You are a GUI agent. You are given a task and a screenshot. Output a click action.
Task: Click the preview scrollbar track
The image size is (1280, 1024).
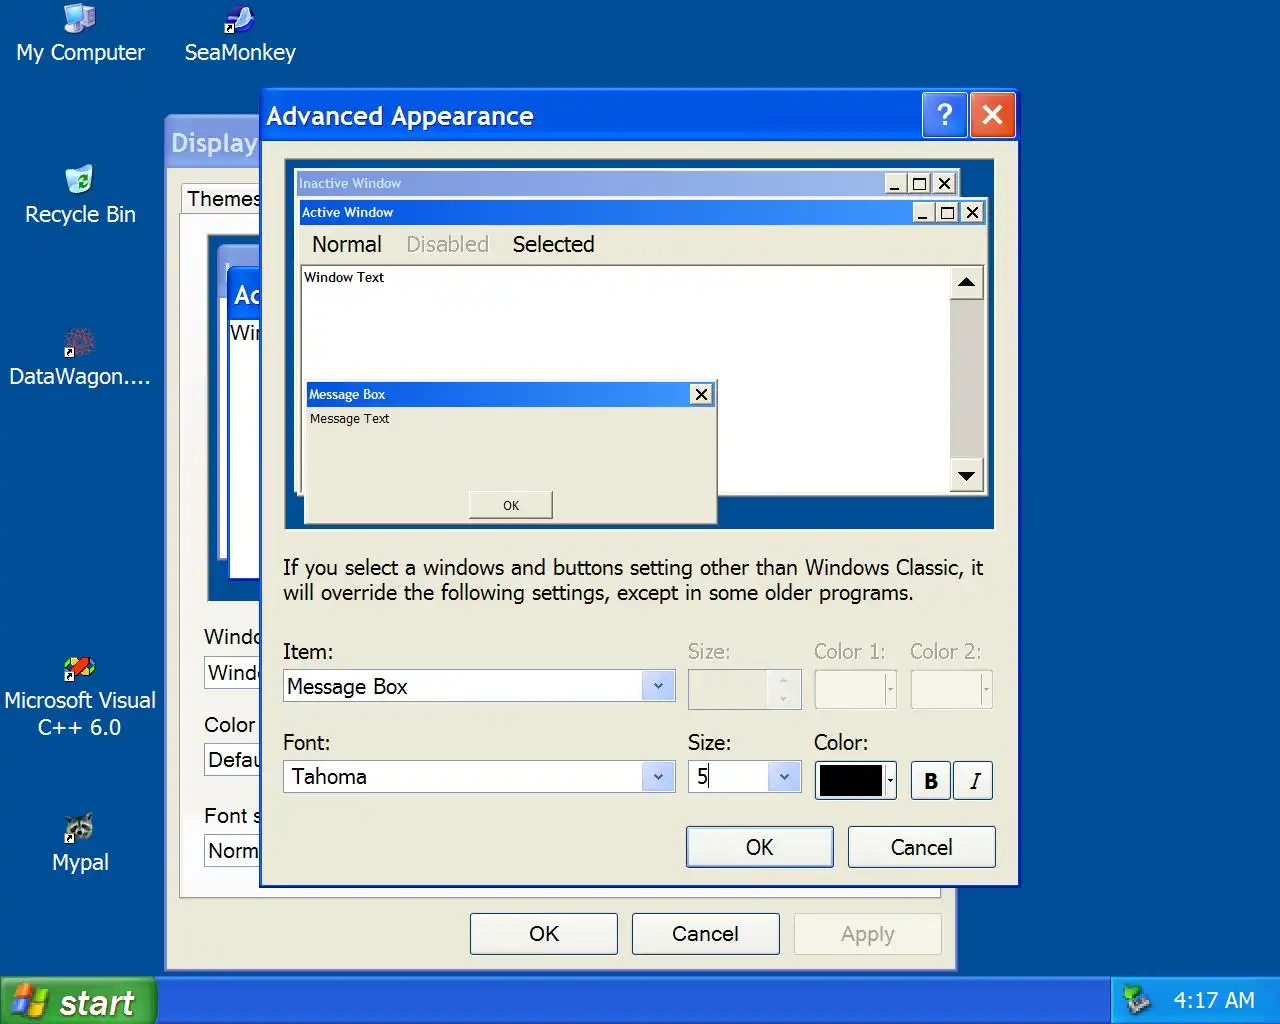click(x=966, y=378)
